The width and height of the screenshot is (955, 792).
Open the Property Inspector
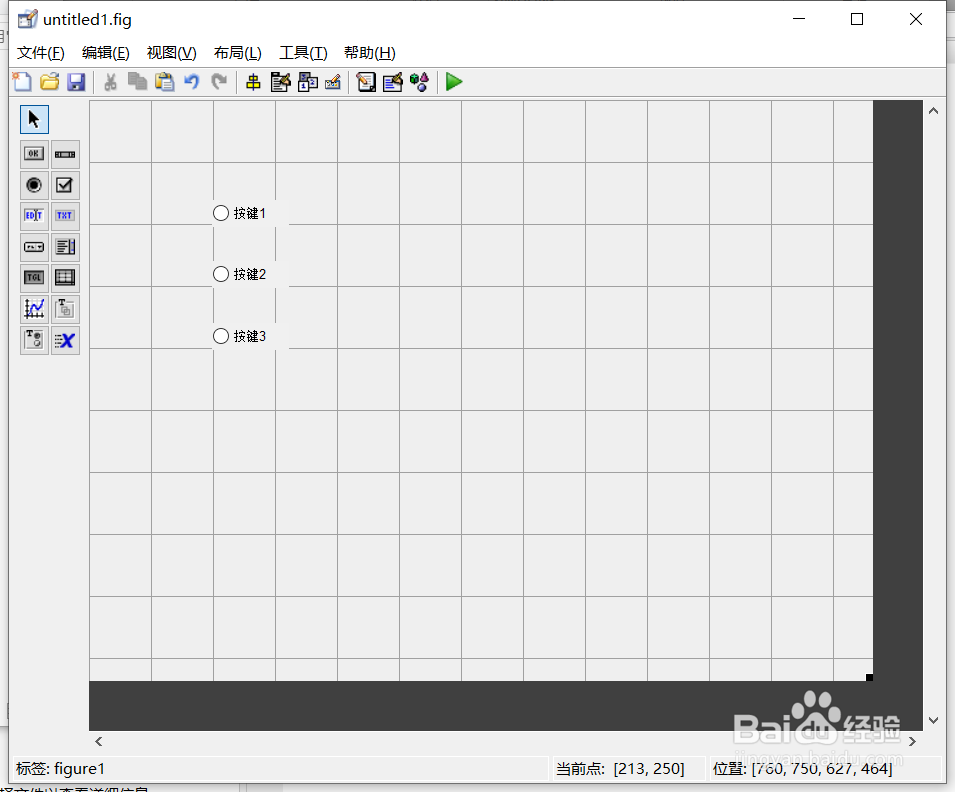393,82
